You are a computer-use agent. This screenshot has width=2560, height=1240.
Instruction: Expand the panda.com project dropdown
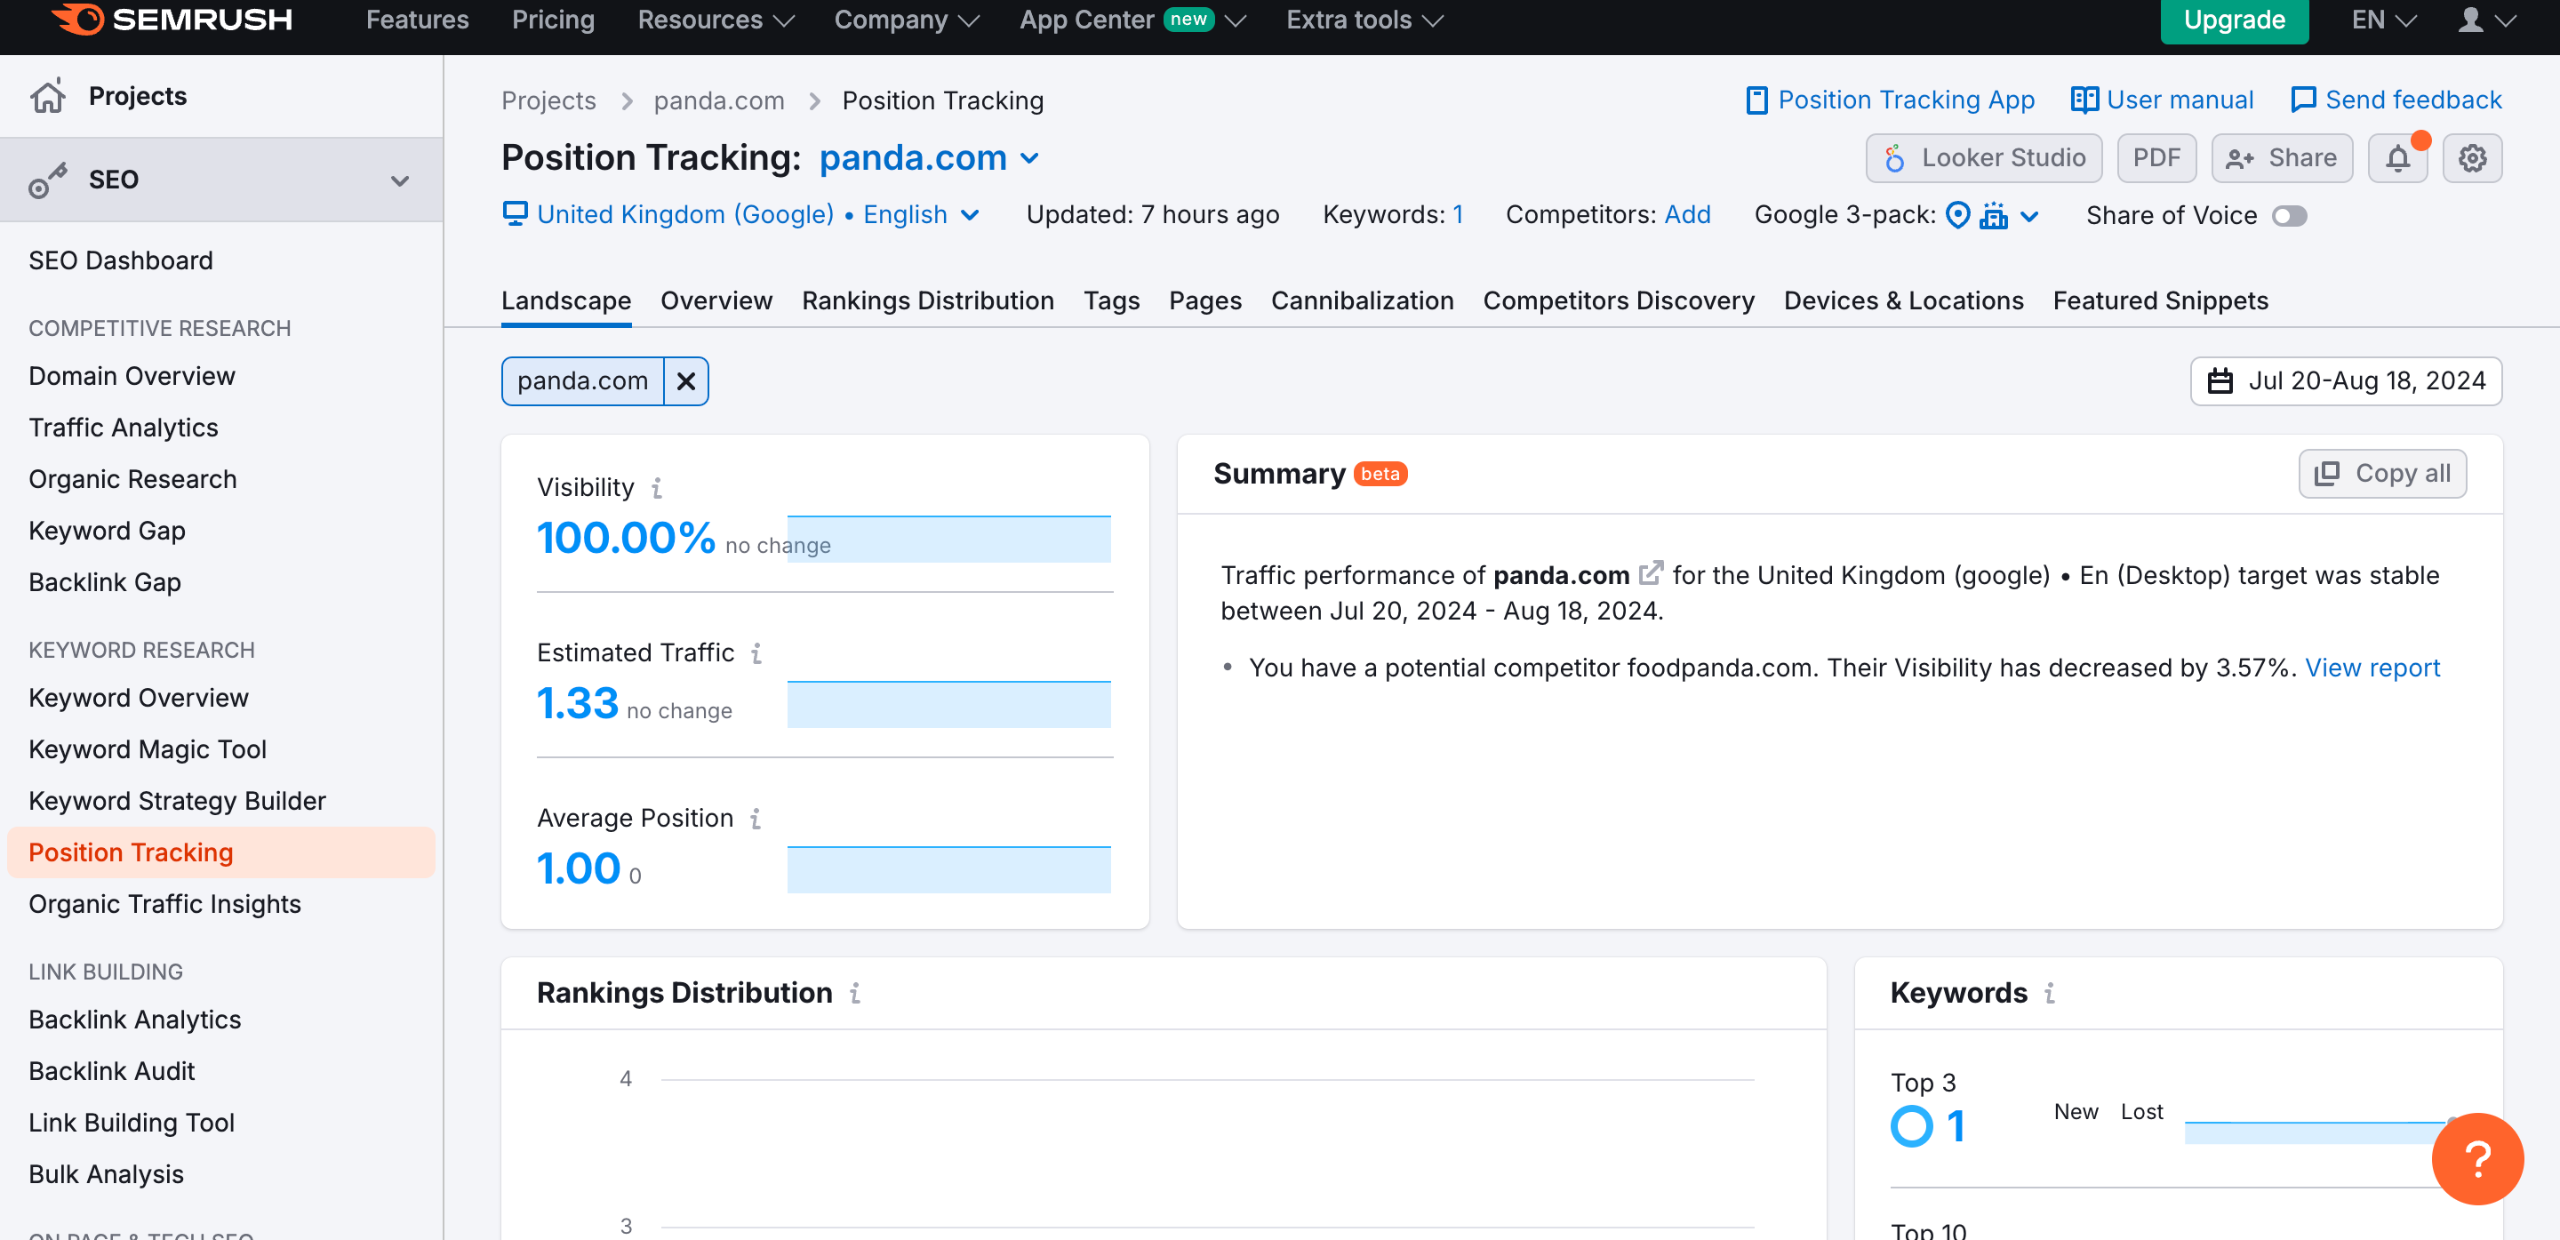[1030, 158]
